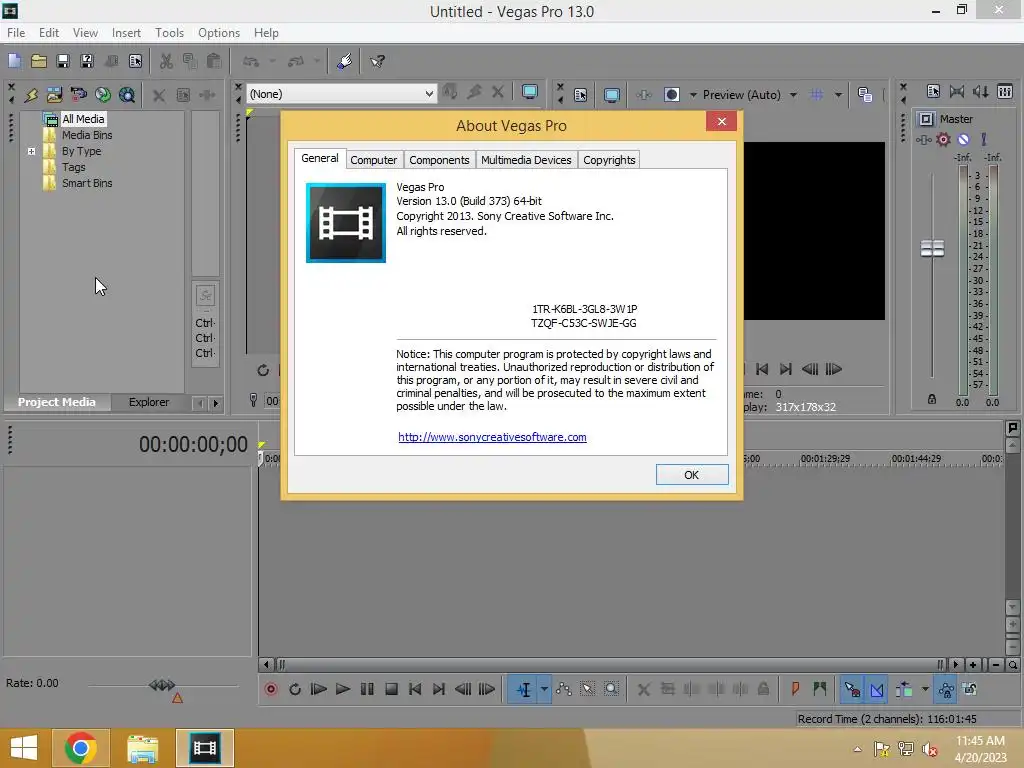
Task: Switch to the Computer tab in About dialog
Action: pyautogui.click(x=374, y=160)
